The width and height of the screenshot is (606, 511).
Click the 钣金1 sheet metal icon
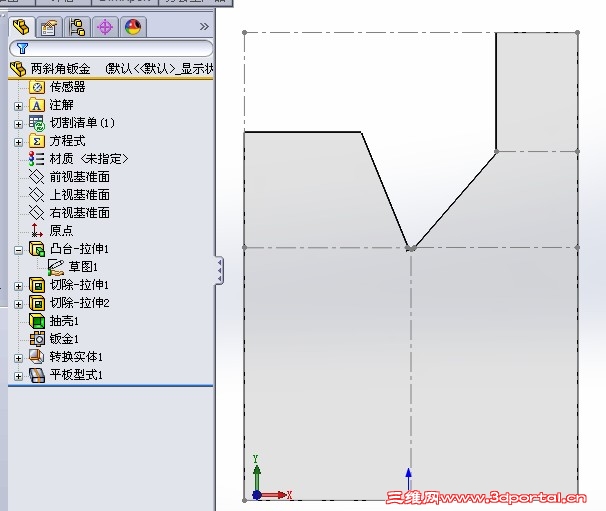tap(37, 339)
